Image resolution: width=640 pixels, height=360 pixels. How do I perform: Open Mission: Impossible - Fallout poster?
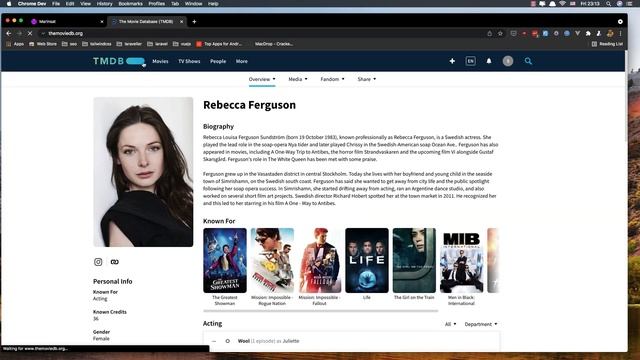(x=320, y=260)
